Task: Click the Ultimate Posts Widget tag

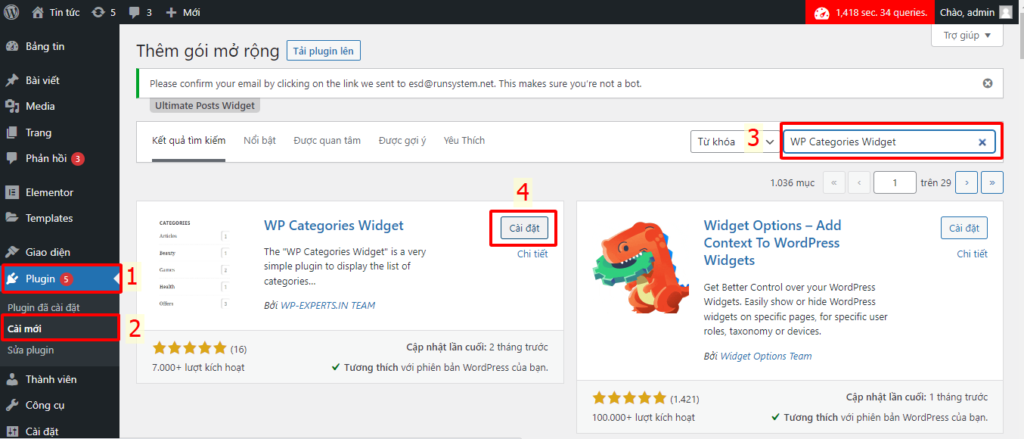Action: (204, 105)
